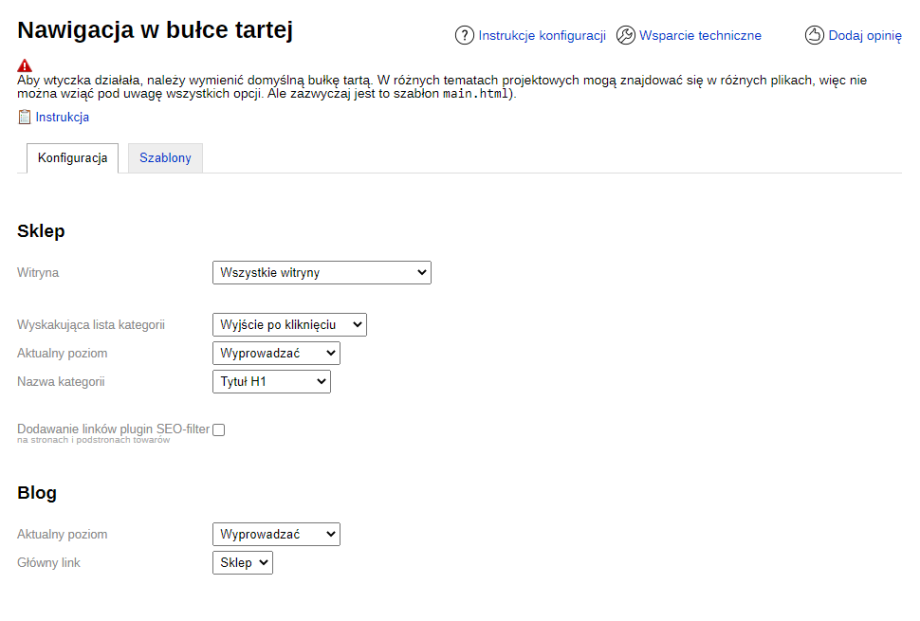Open the Instrukcja link below the warning

pyautogui.click(x=62, y=117)
